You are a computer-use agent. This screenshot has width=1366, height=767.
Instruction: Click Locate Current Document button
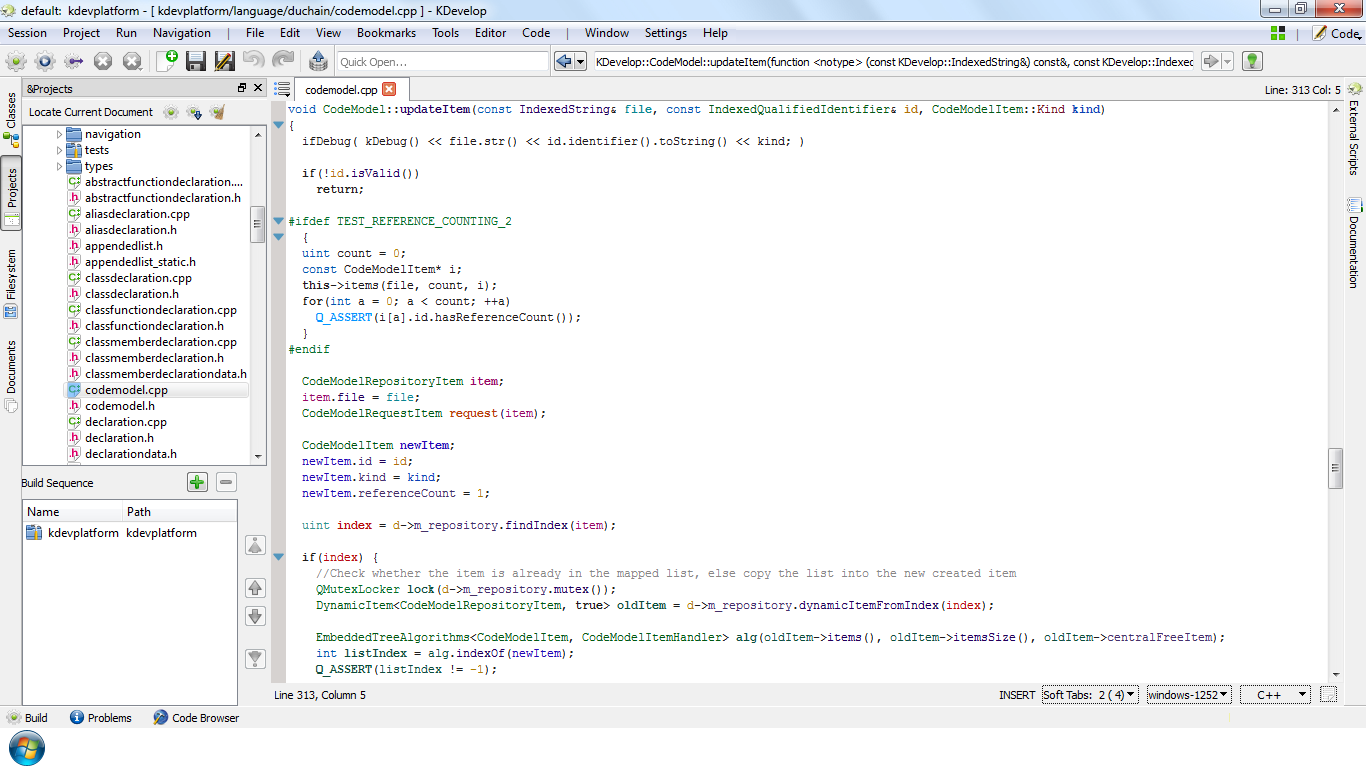91,112
